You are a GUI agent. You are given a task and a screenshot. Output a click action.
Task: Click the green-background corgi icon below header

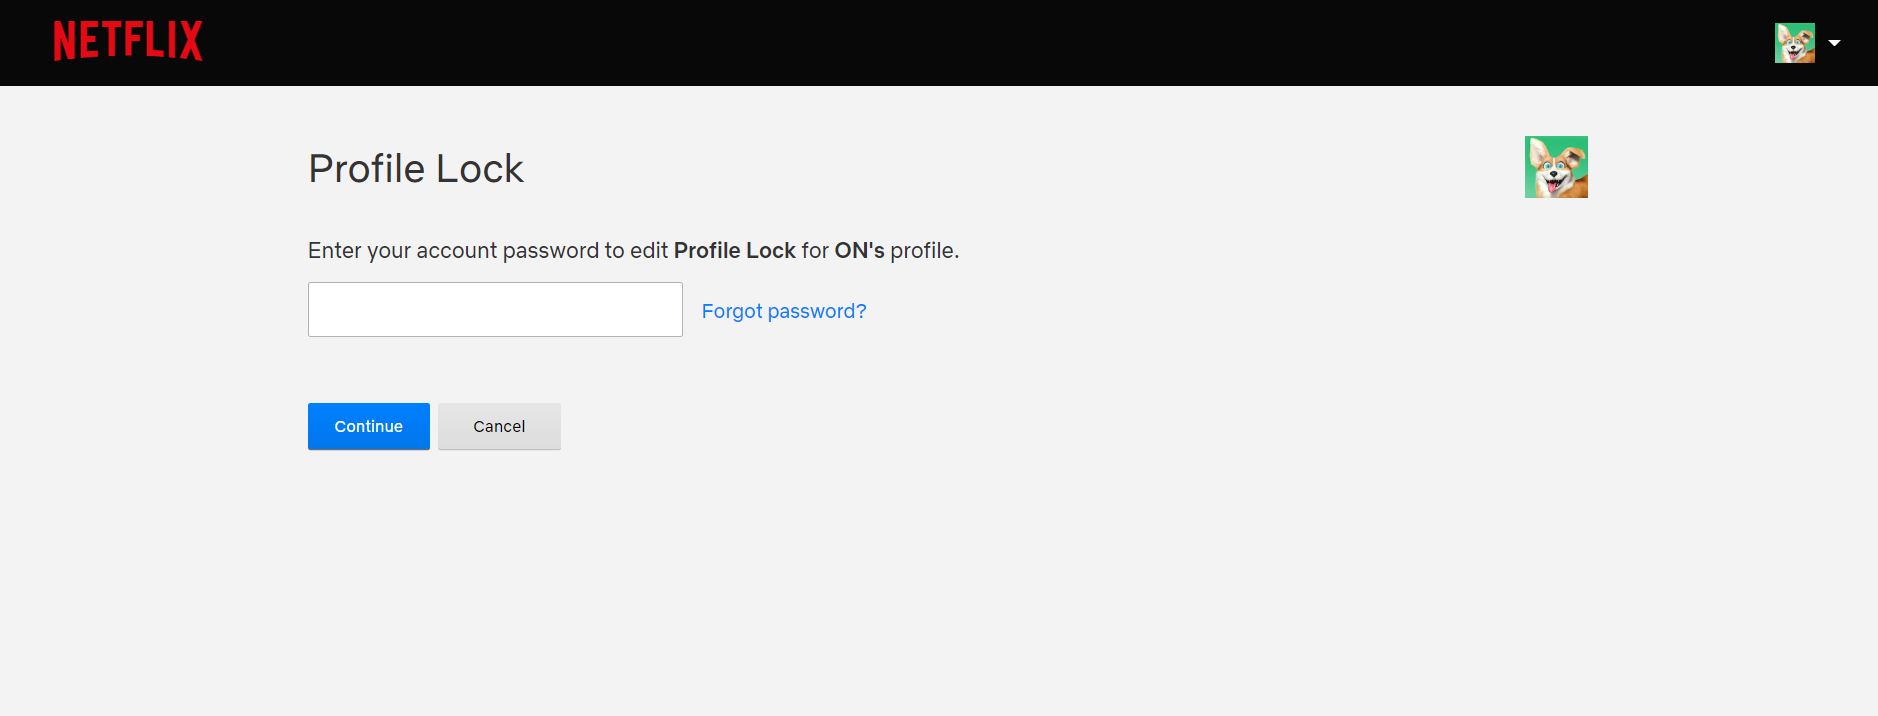tap(1555, 167)
